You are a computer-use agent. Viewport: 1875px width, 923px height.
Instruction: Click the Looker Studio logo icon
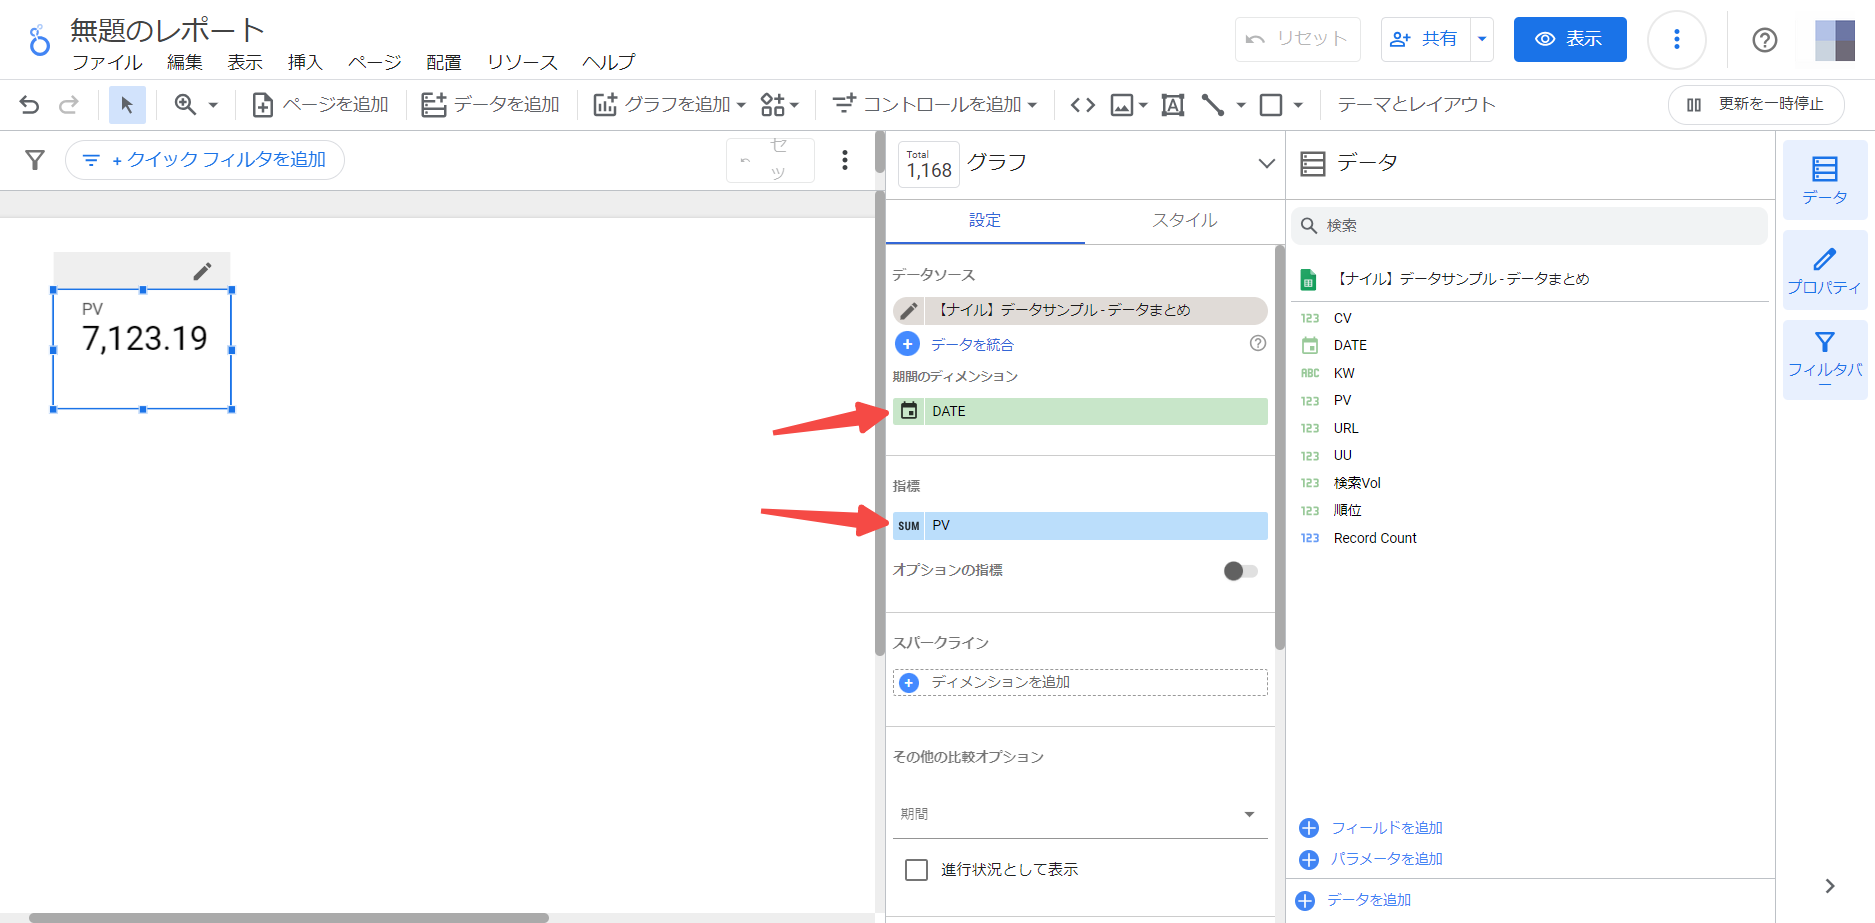coord(39,40)
